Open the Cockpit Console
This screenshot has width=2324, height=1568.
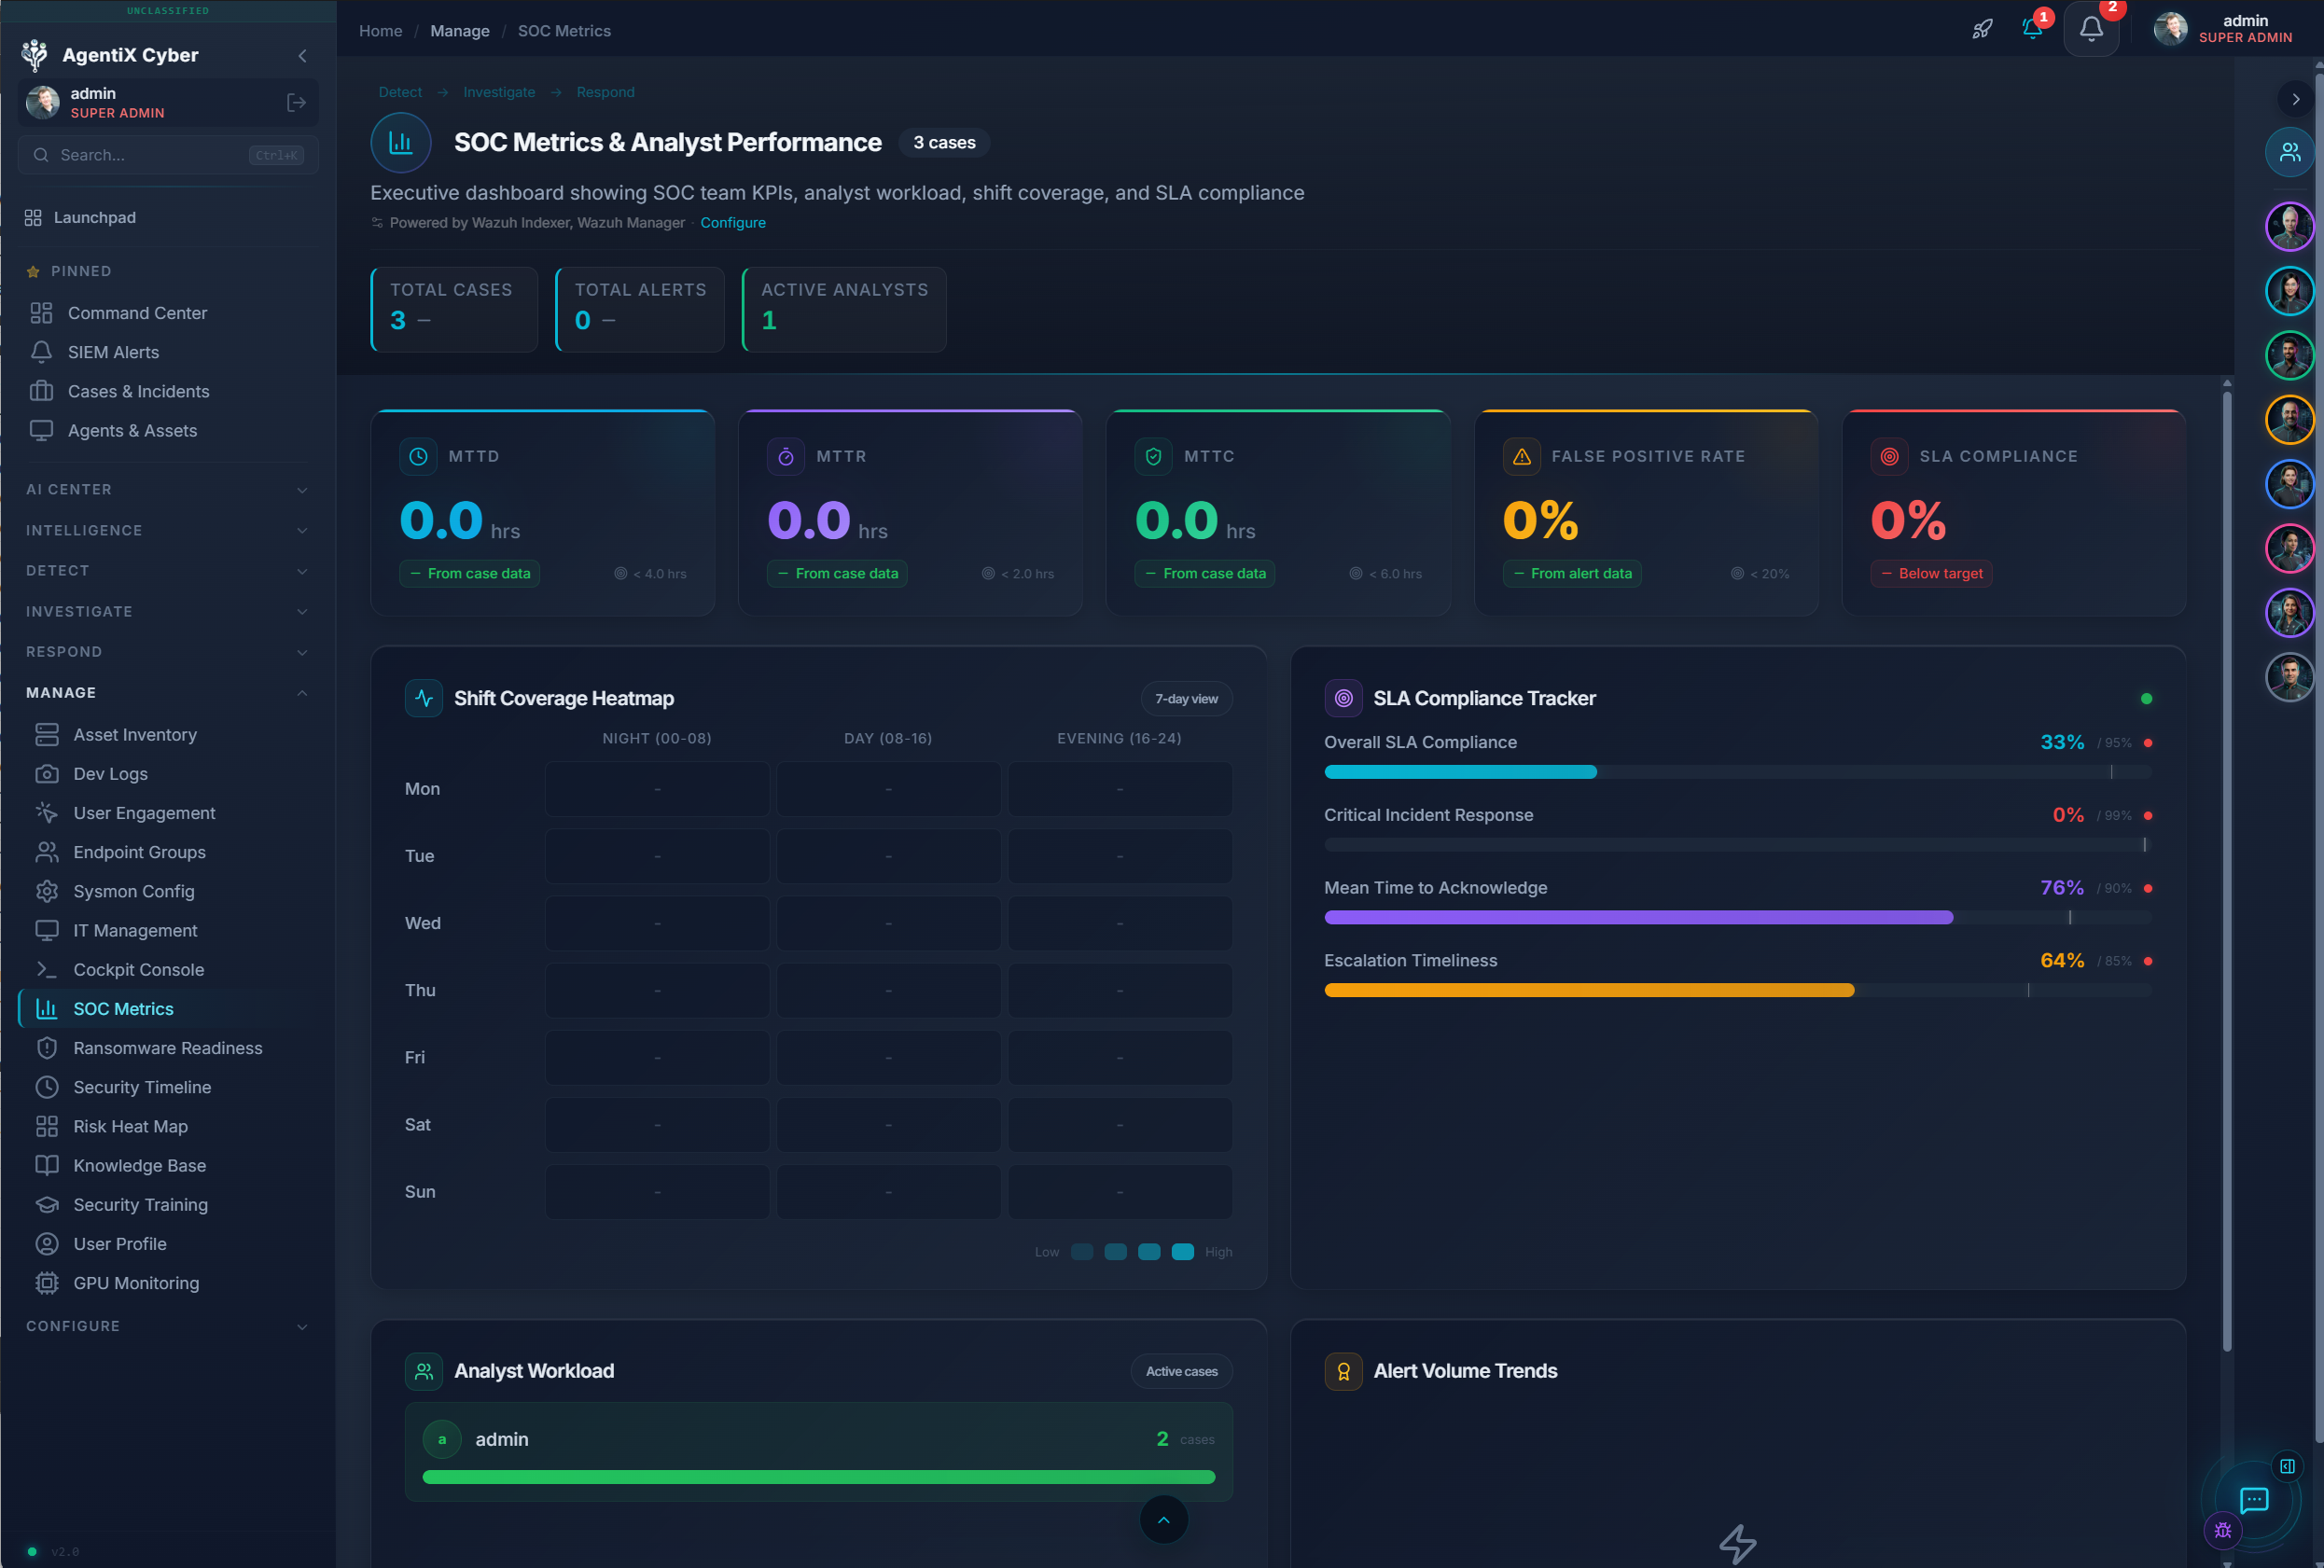tap(139, 969)
